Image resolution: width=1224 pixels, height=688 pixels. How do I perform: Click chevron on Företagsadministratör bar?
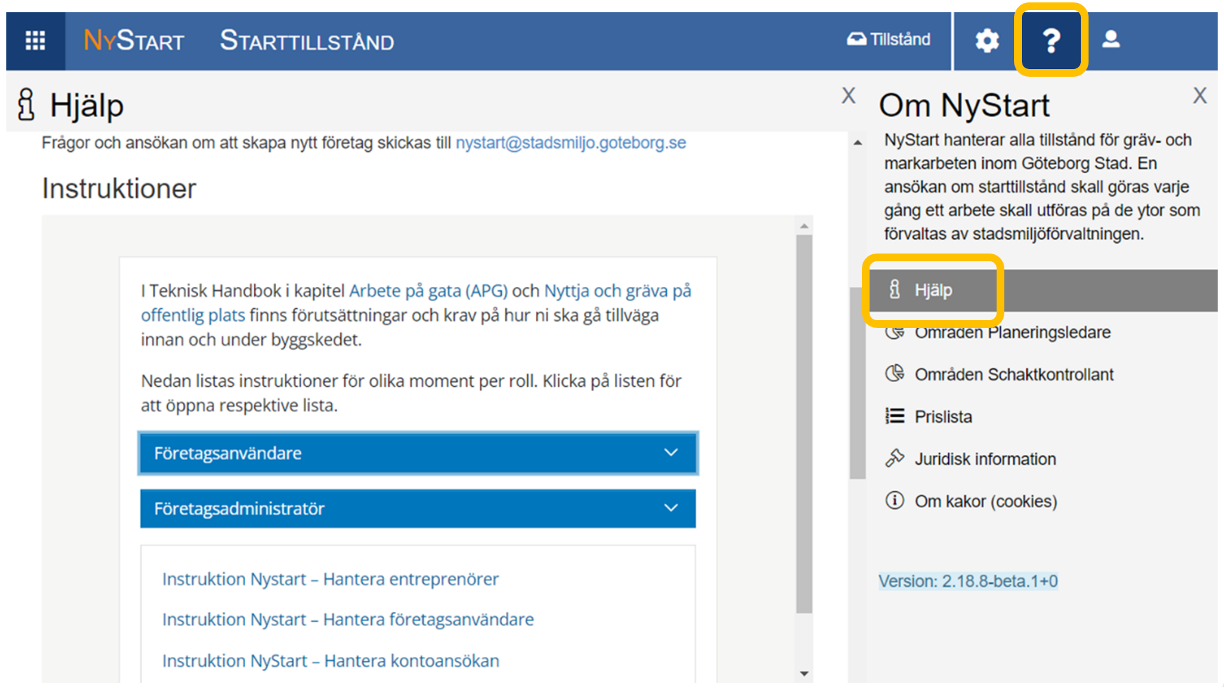pyautogui.click(x=671, y=508)
